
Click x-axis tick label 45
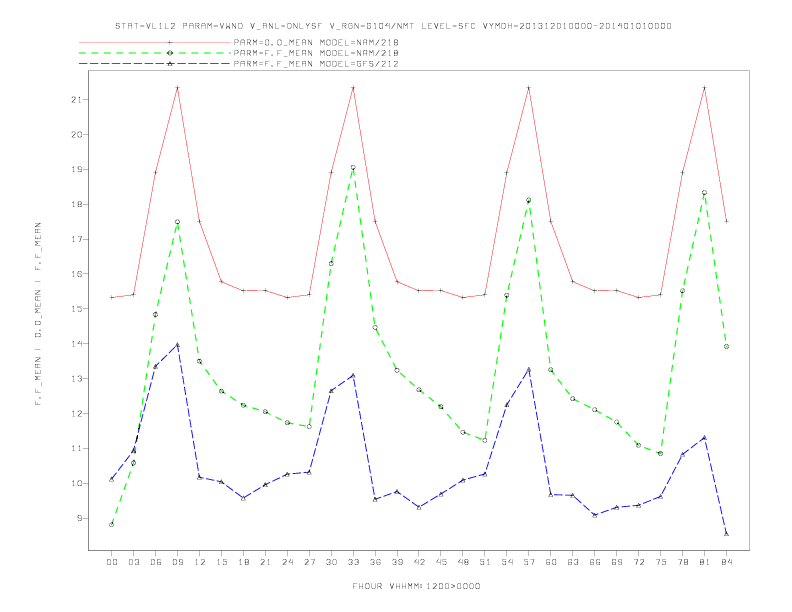441,562
